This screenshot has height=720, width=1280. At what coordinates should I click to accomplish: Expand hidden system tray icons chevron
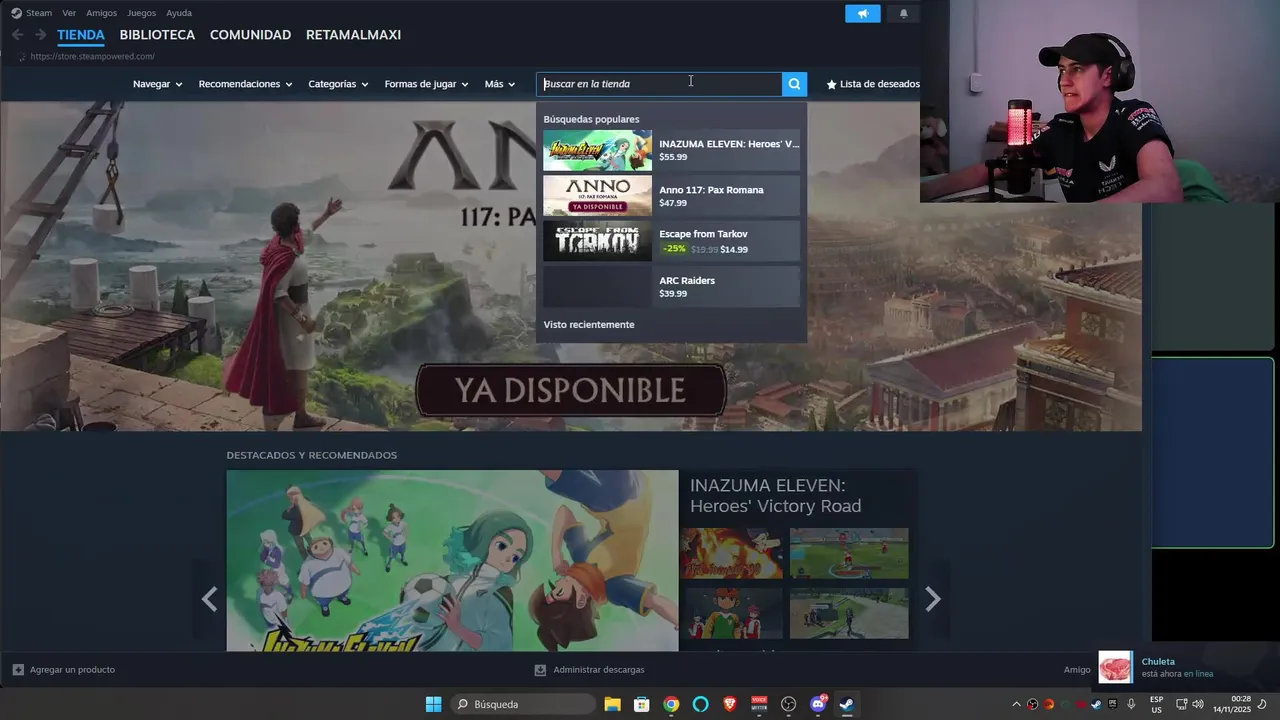[x=1016, y=704]
